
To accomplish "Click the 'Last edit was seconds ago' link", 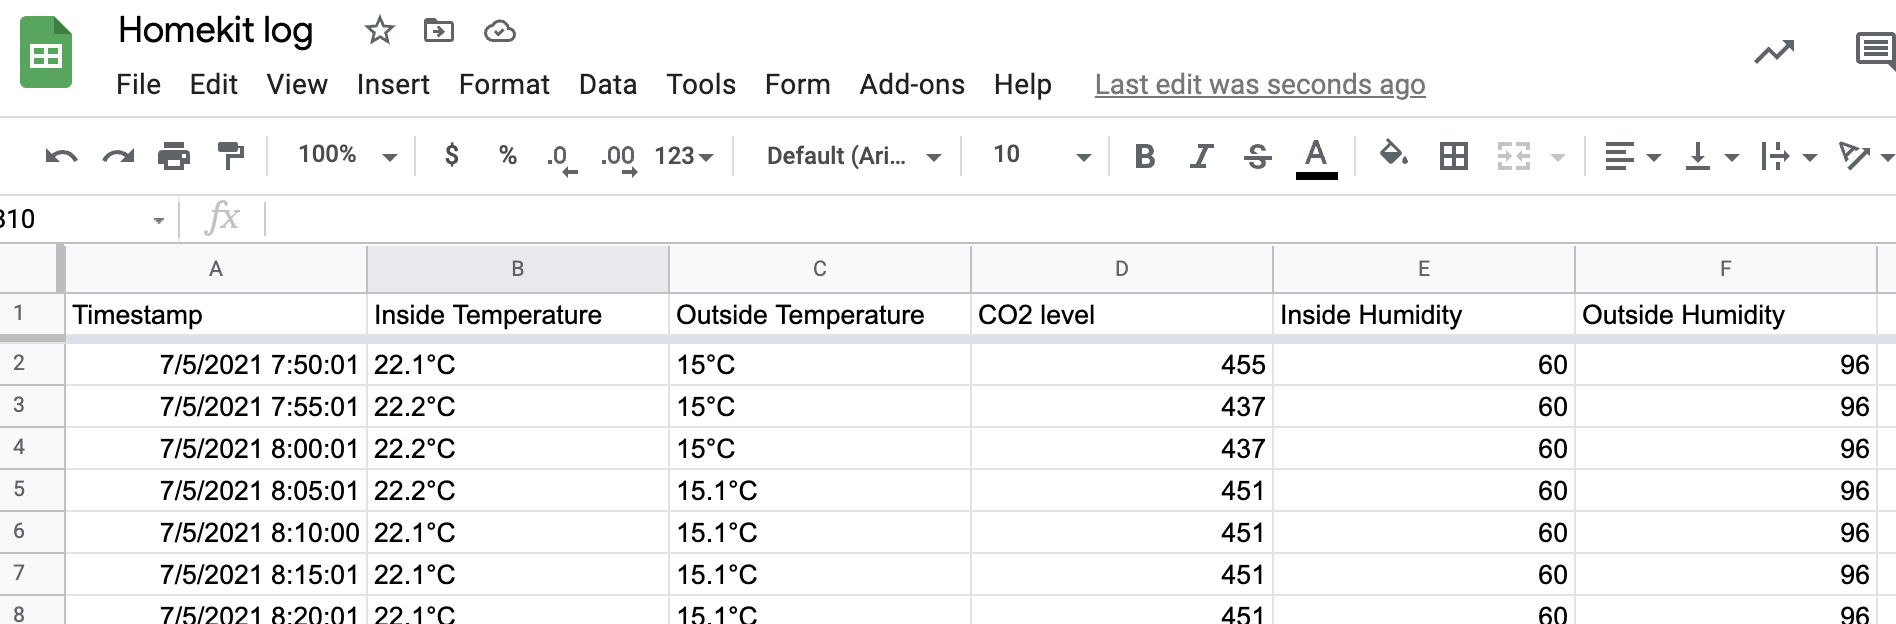I will [x=1259, y=85].
